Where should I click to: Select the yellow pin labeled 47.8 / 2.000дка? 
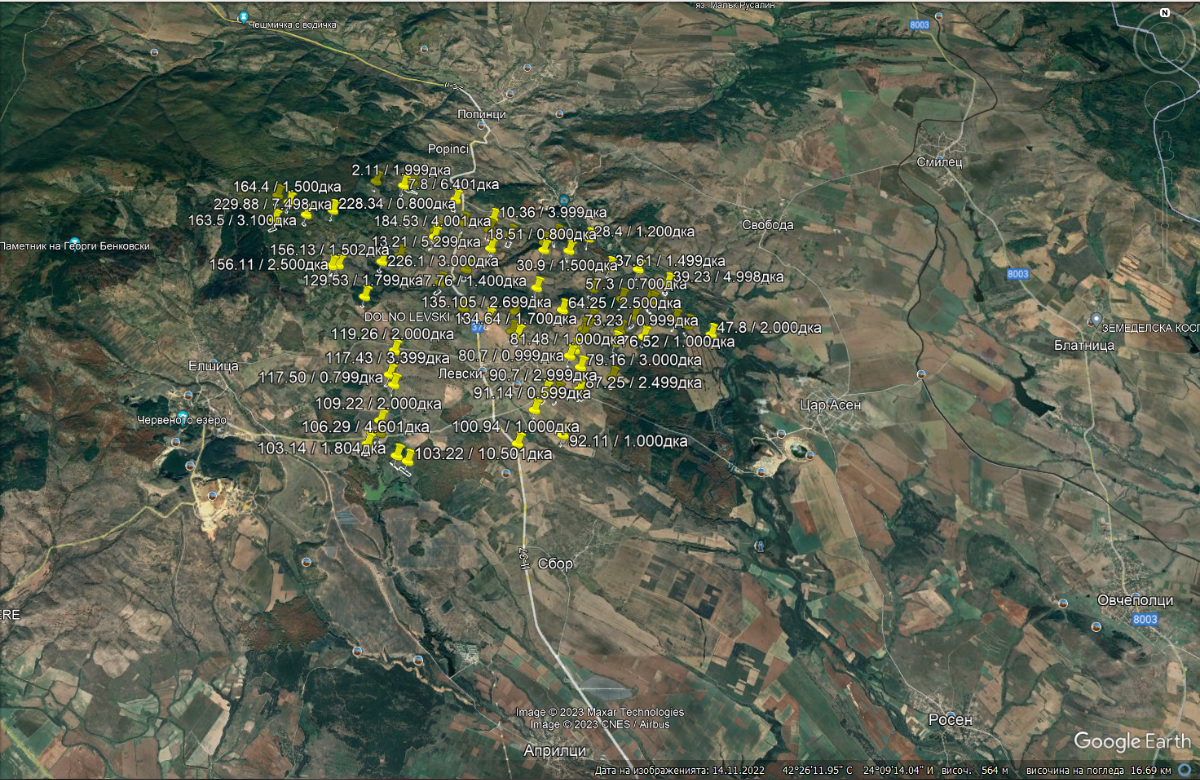(x=711, y=331)
